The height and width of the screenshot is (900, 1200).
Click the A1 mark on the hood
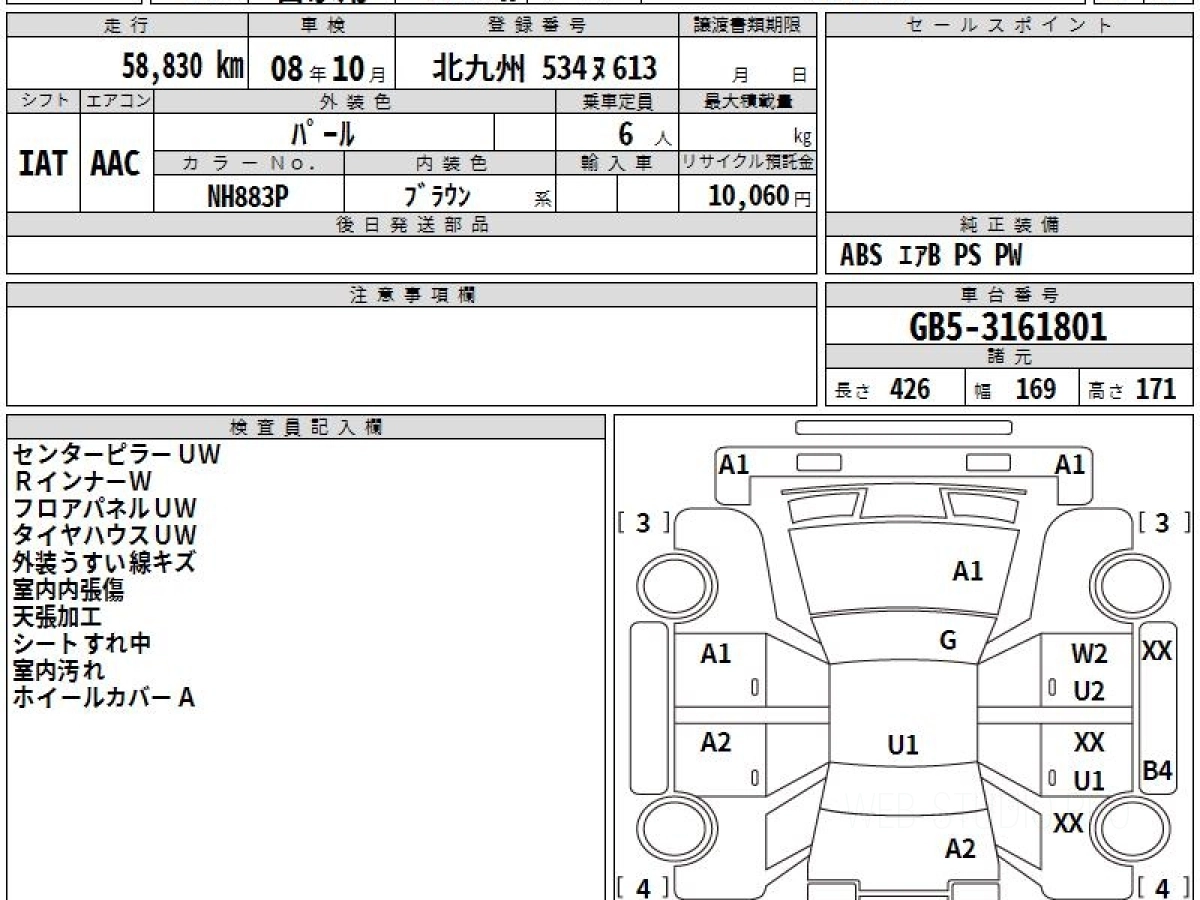click(967, 571)
